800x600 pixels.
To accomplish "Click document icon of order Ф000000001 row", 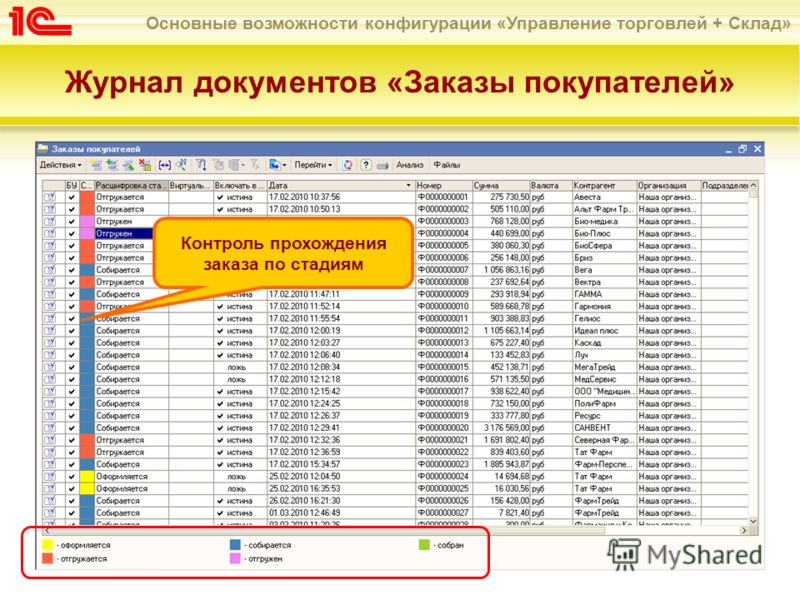I will point(49,197).
